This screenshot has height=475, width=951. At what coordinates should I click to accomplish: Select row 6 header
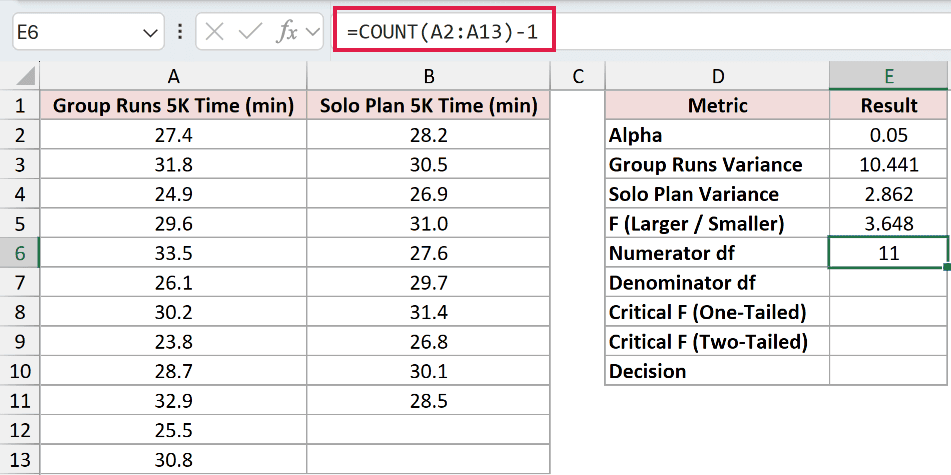tap(20, 253)
